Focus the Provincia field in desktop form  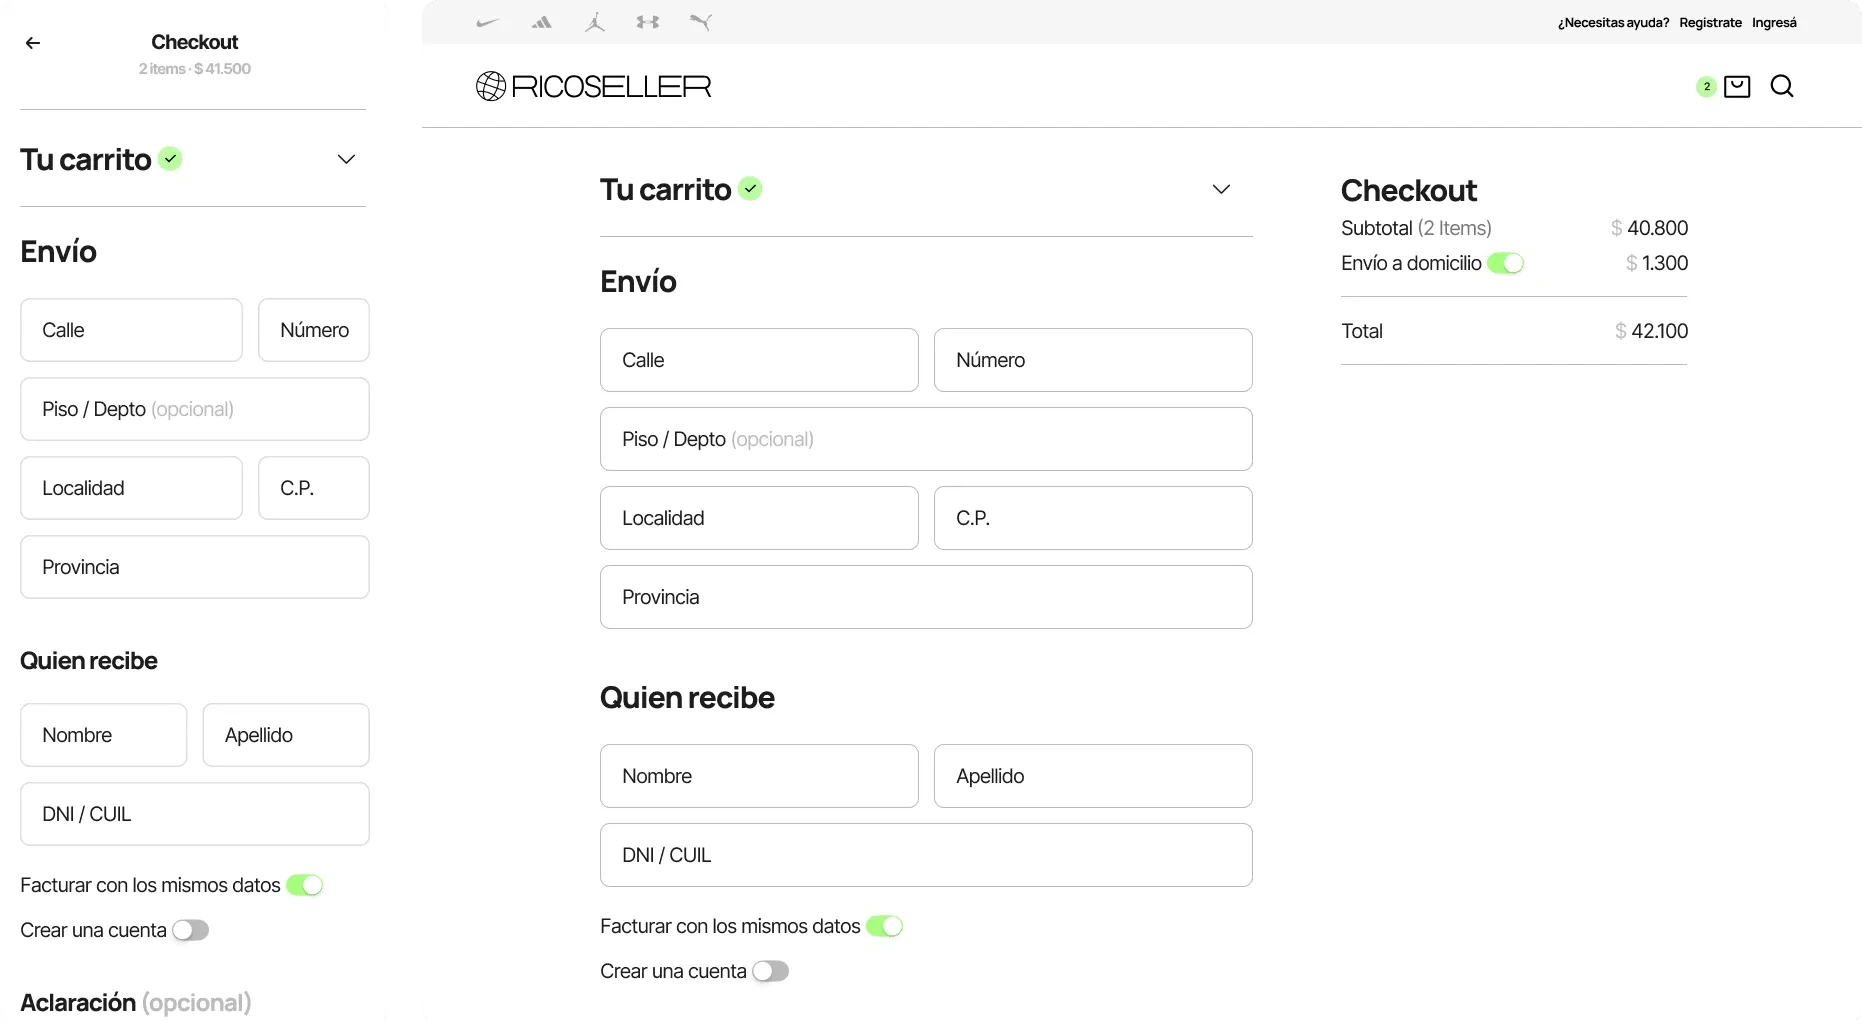(x=926, y=597)
